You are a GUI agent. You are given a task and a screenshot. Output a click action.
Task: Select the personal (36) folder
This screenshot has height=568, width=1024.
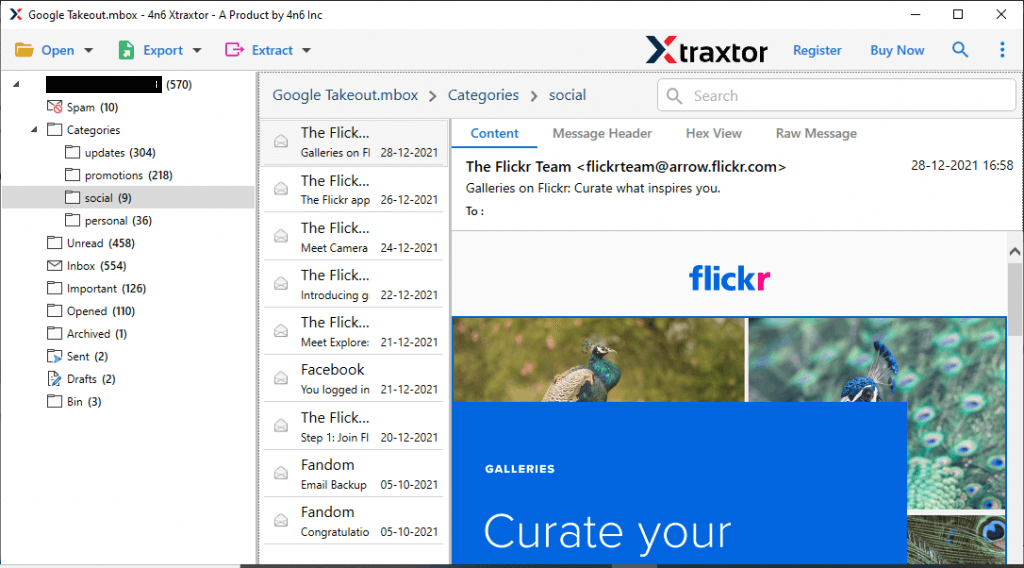(118, 220)
